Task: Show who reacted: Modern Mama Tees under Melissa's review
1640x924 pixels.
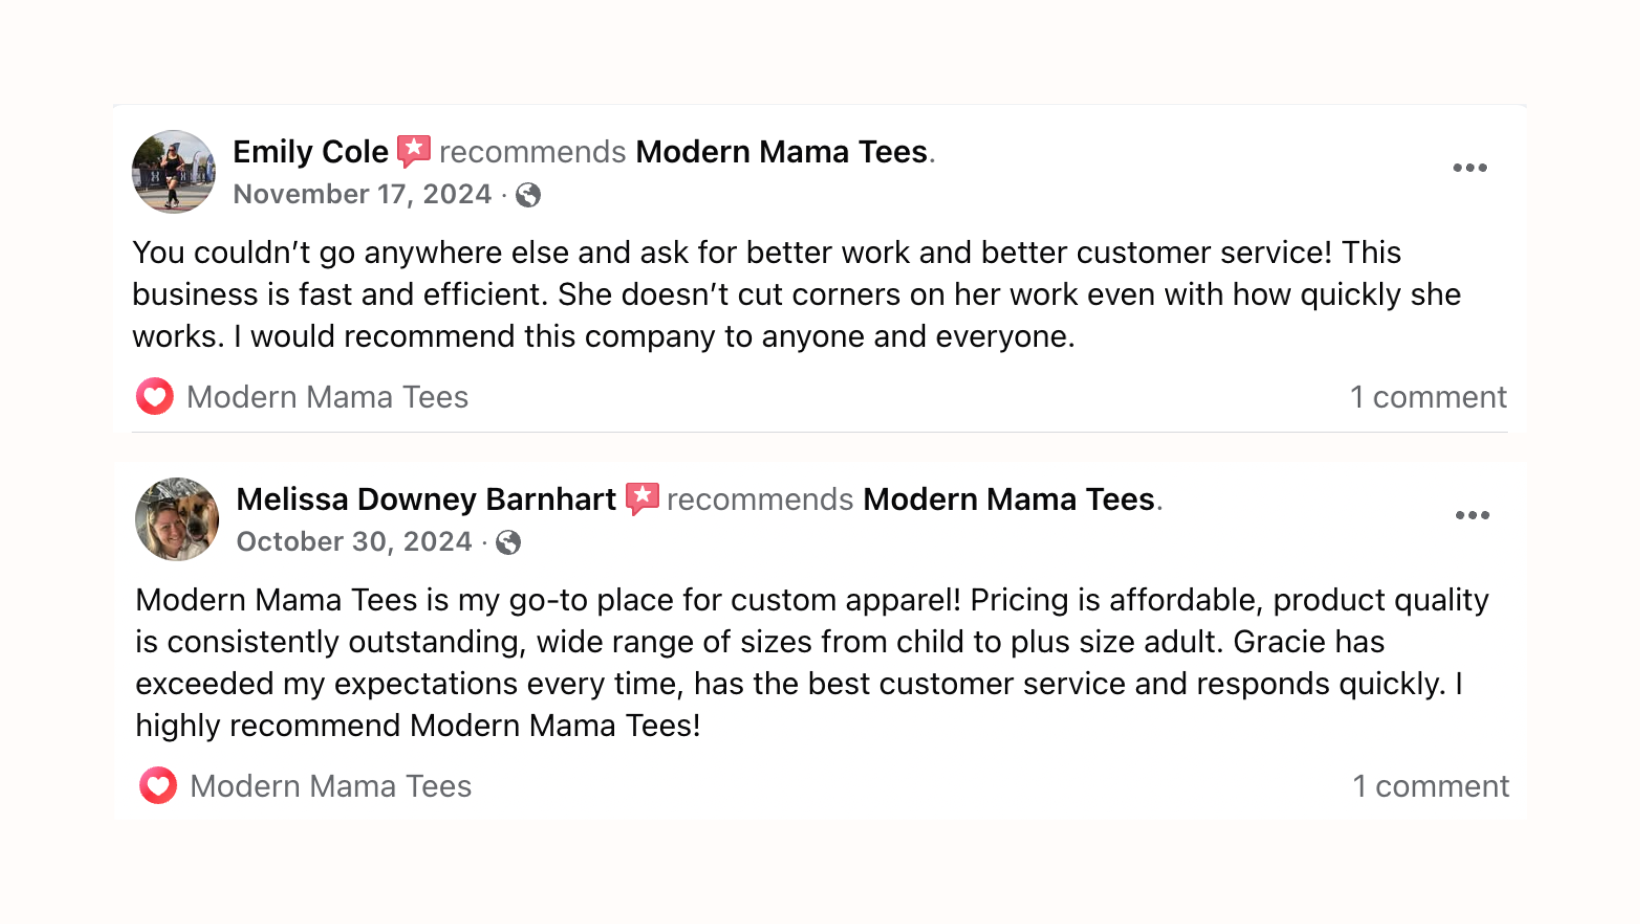Action: (x=330, y=786)
